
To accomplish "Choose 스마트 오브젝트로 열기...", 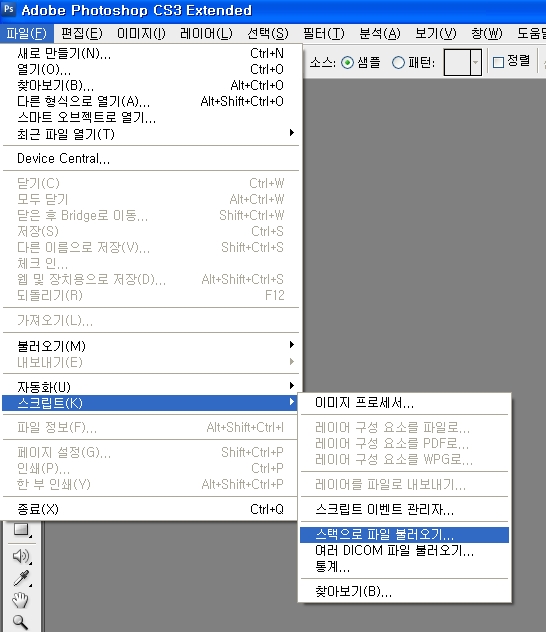I will click(x=150, y=118).
